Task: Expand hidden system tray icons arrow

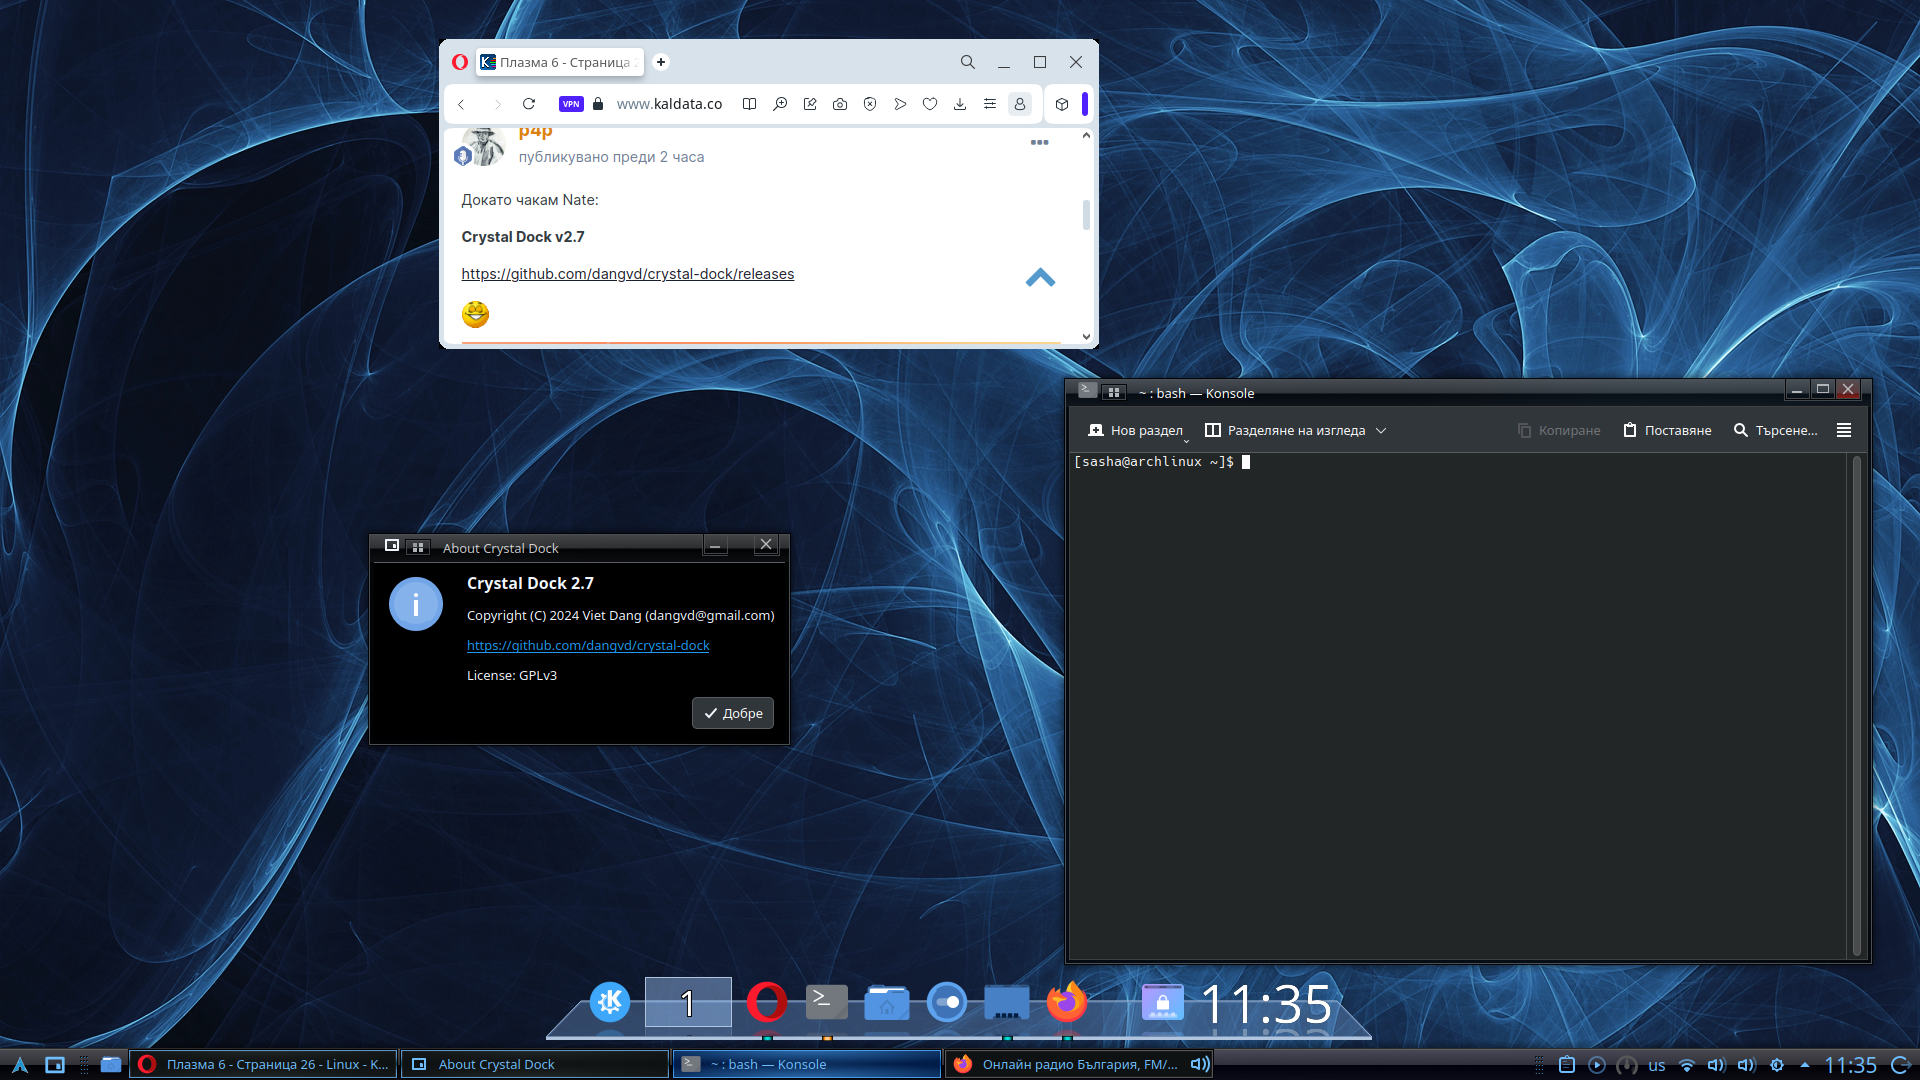Action: click(x=1805, y=1065)
